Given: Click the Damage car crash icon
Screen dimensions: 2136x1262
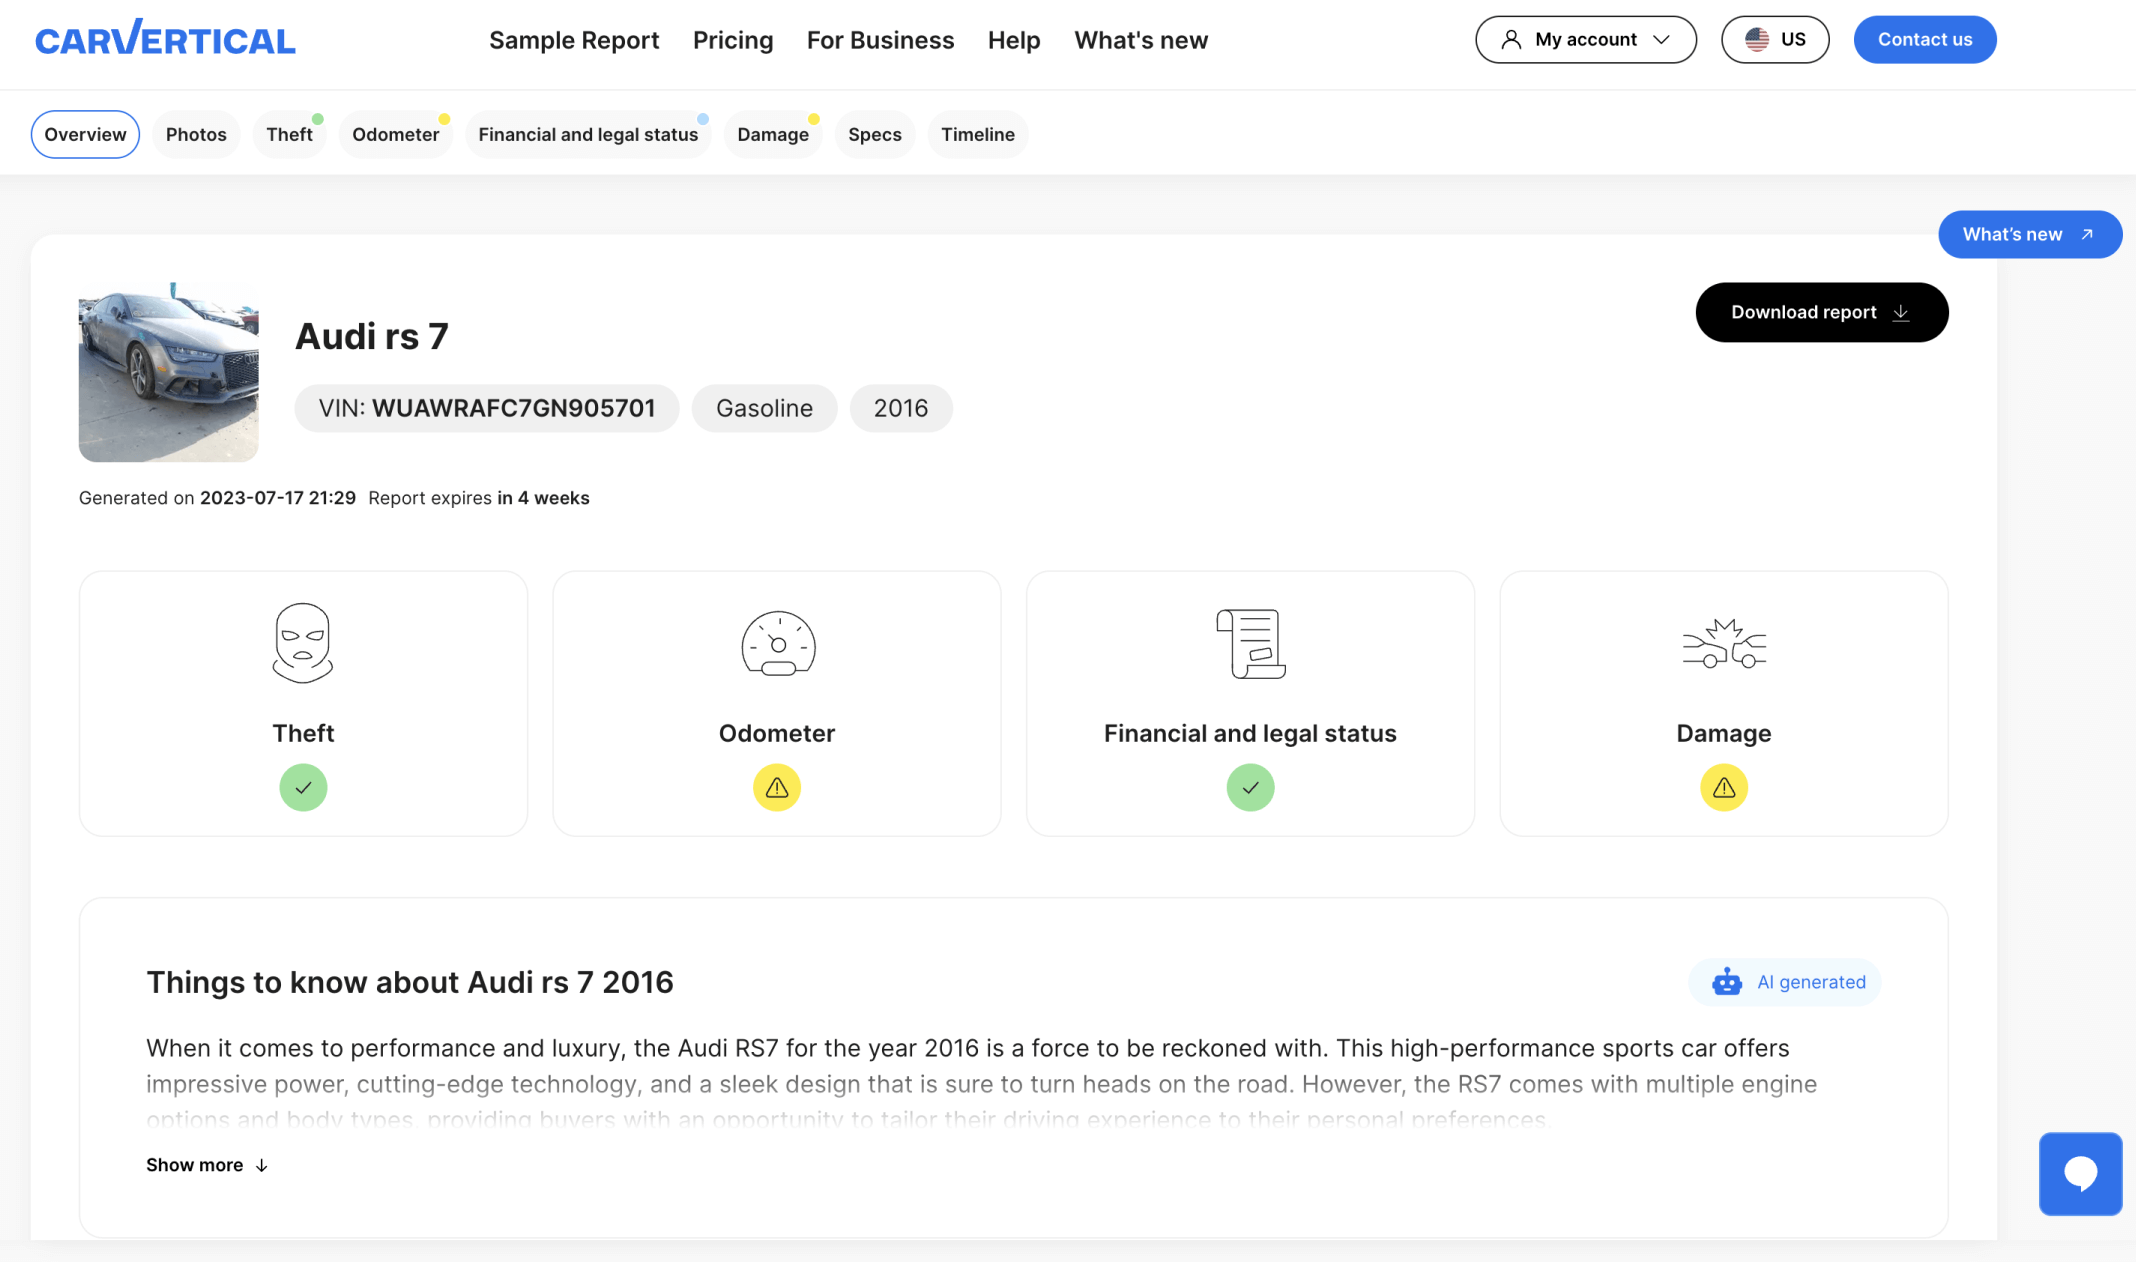Looking at the screenshot, I should tap(1723, 643).
